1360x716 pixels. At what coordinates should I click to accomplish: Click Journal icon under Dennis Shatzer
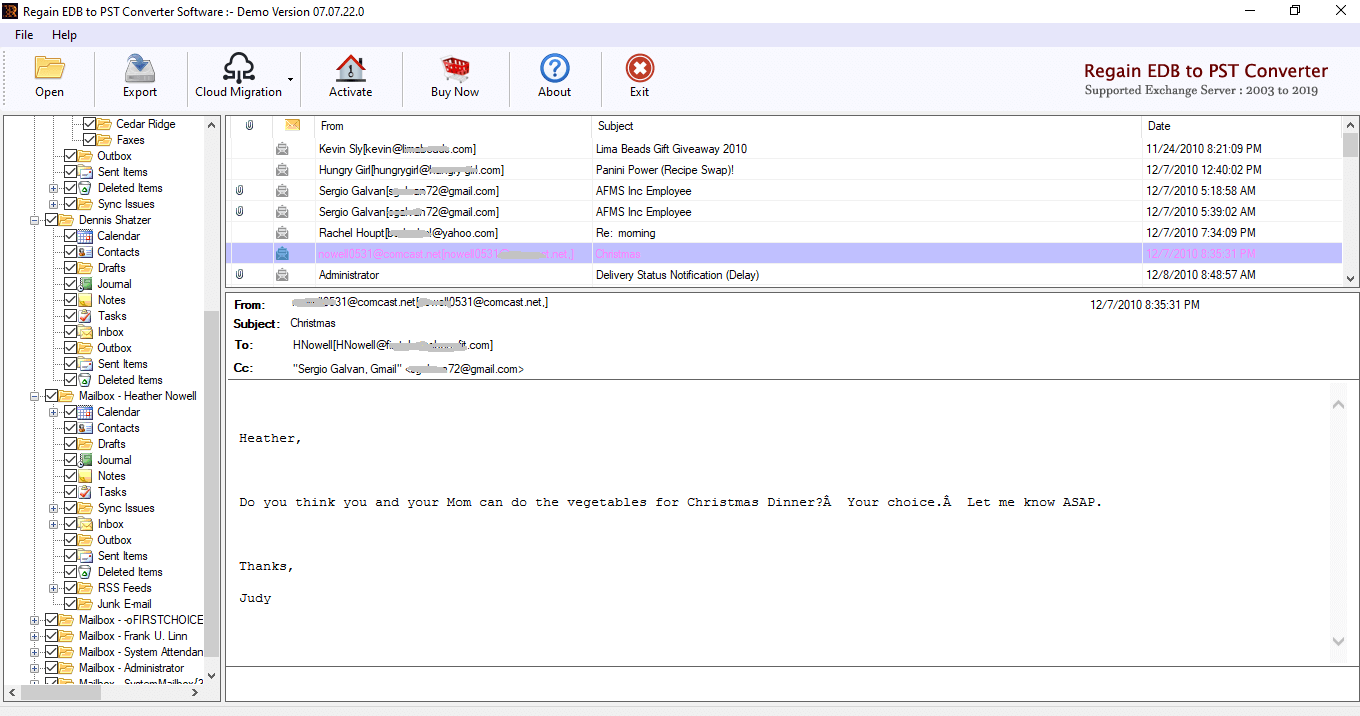(86, 284)
